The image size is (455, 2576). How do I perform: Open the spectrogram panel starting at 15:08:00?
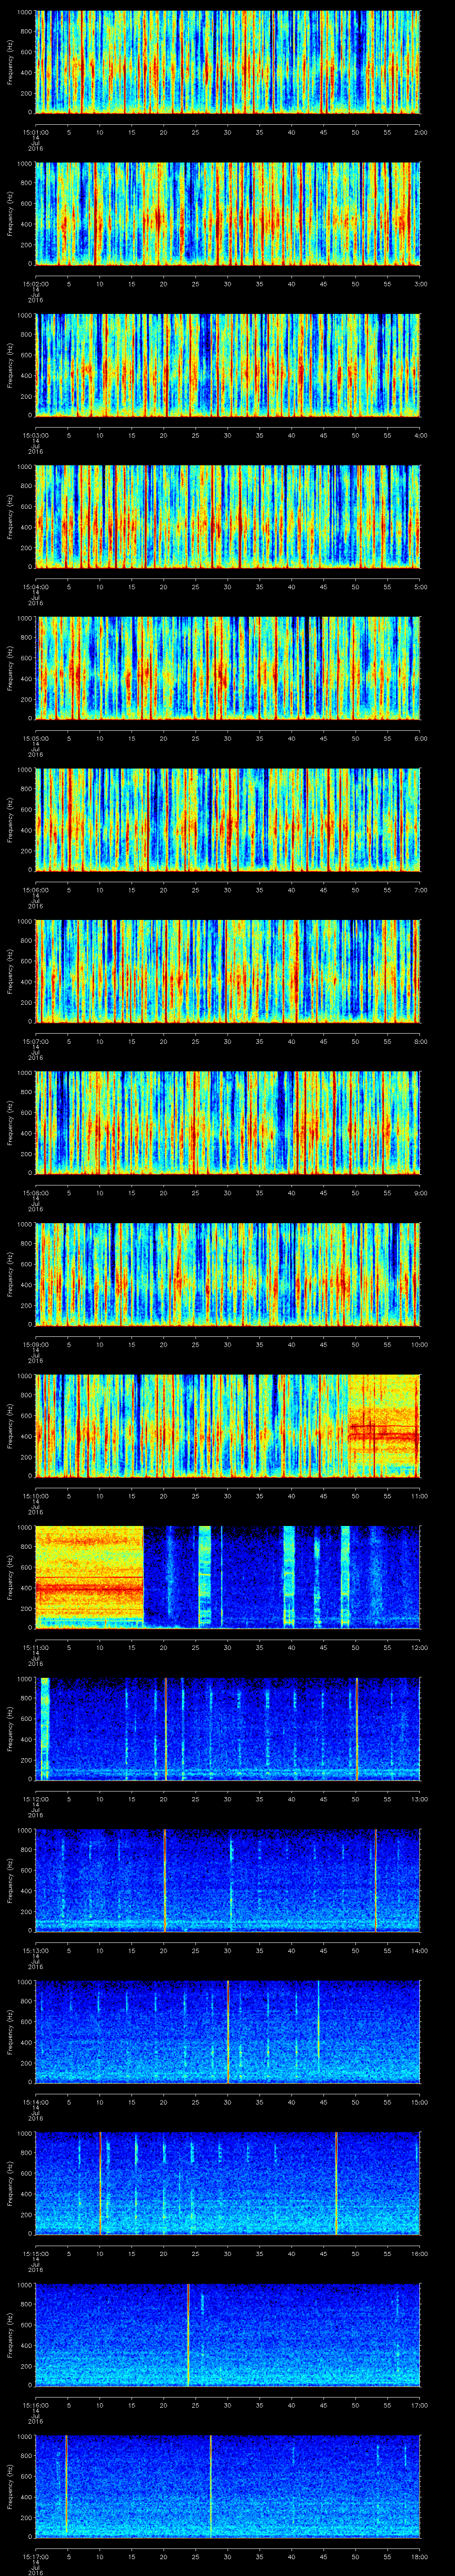click(228, 1122)
